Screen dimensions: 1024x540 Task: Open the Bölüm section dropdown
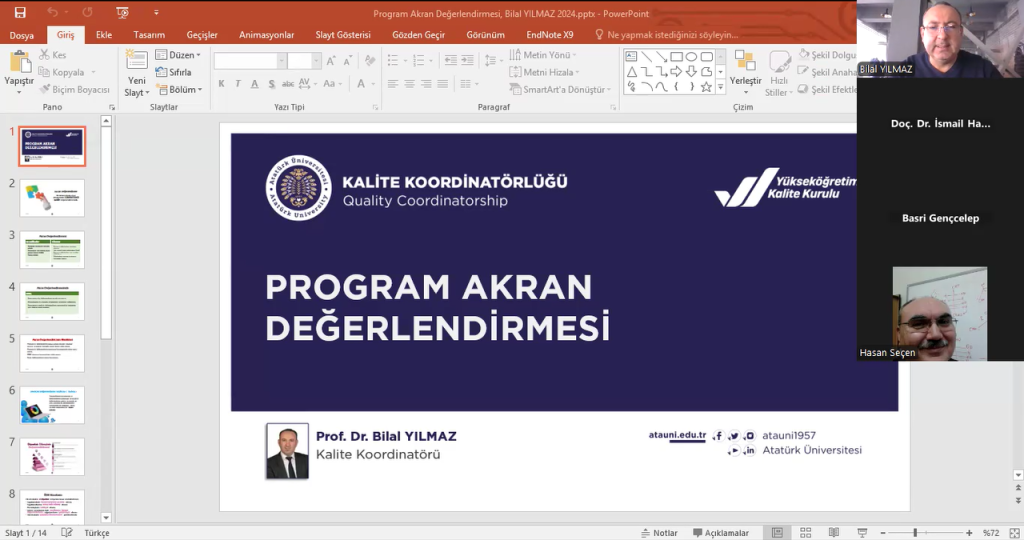pos(179,89)
